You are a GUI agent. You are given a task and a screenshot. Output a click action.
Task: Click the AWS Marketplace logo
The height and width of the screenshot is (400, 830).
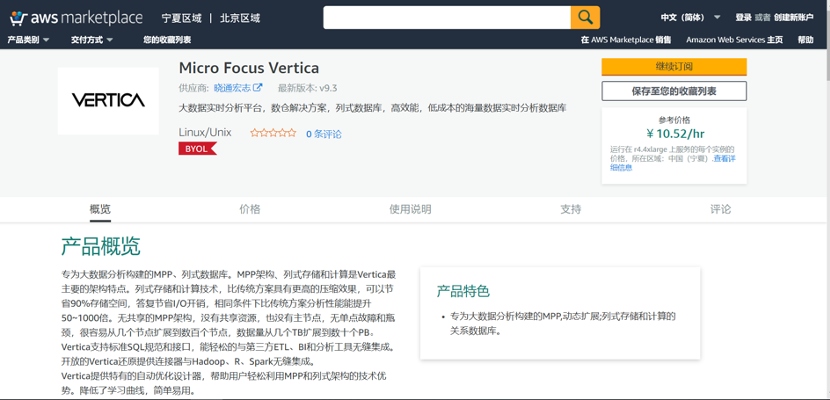(x=76, y=18)
